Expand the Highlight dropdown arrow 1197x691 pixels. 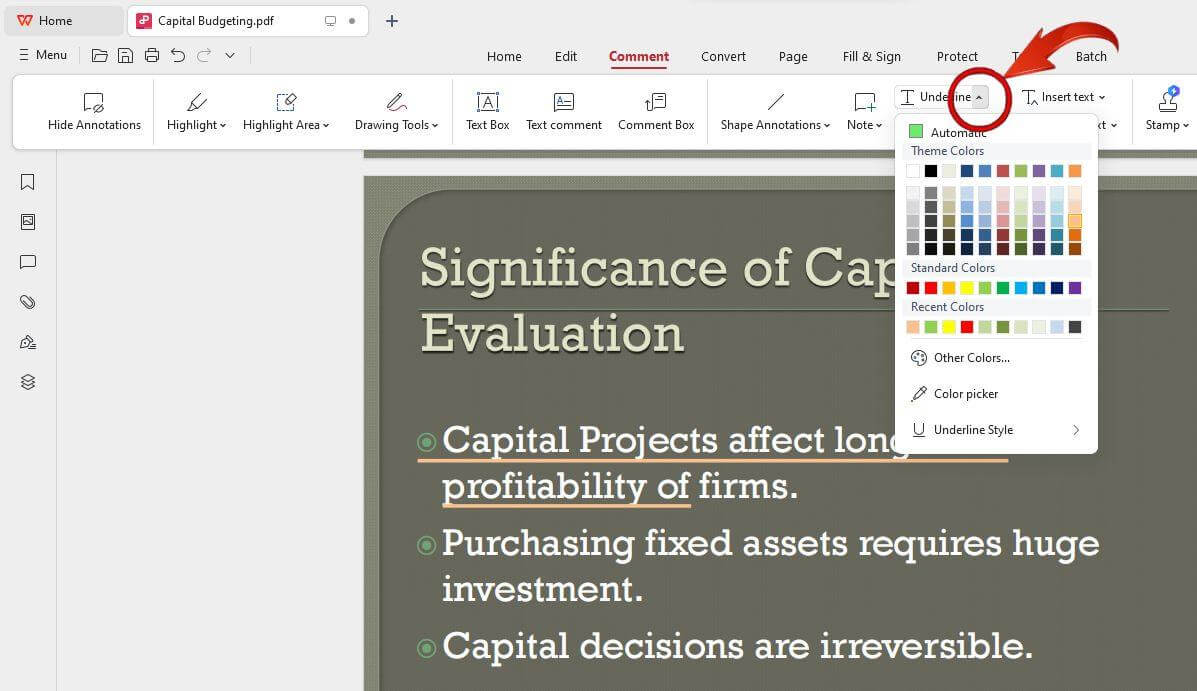click(223, 126)
